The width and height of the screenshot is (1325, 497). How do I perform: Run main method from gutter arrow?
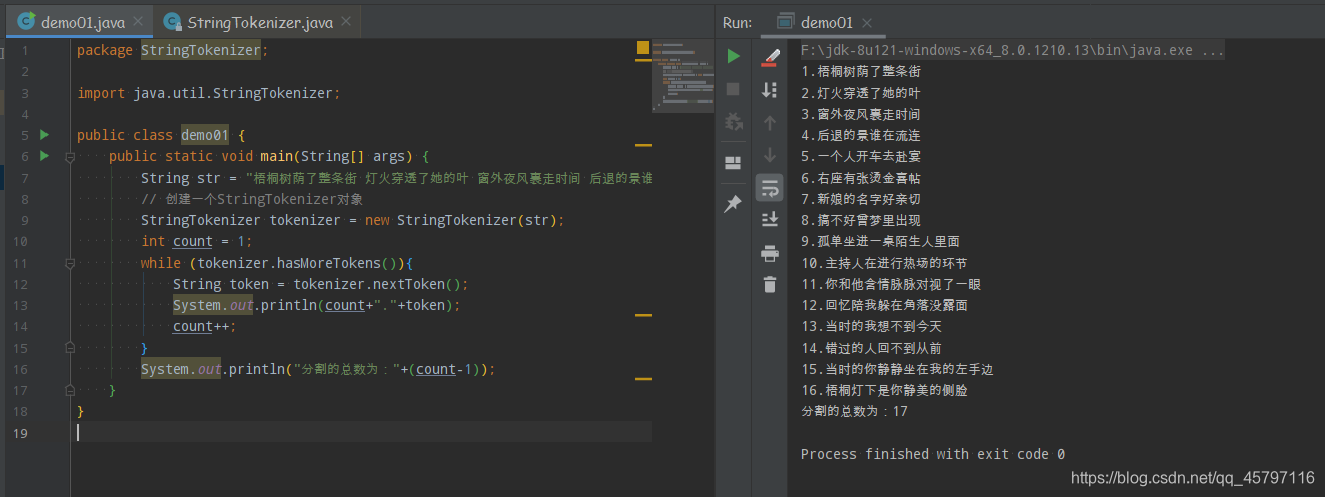(44, 156)
